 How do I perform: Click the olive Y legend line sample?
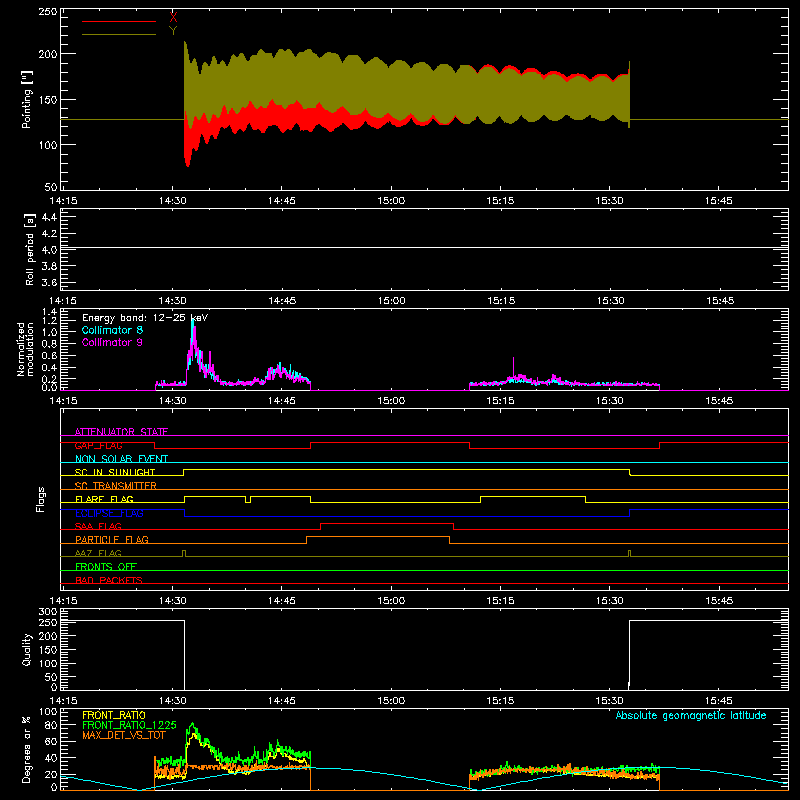(x=119, y=35)
